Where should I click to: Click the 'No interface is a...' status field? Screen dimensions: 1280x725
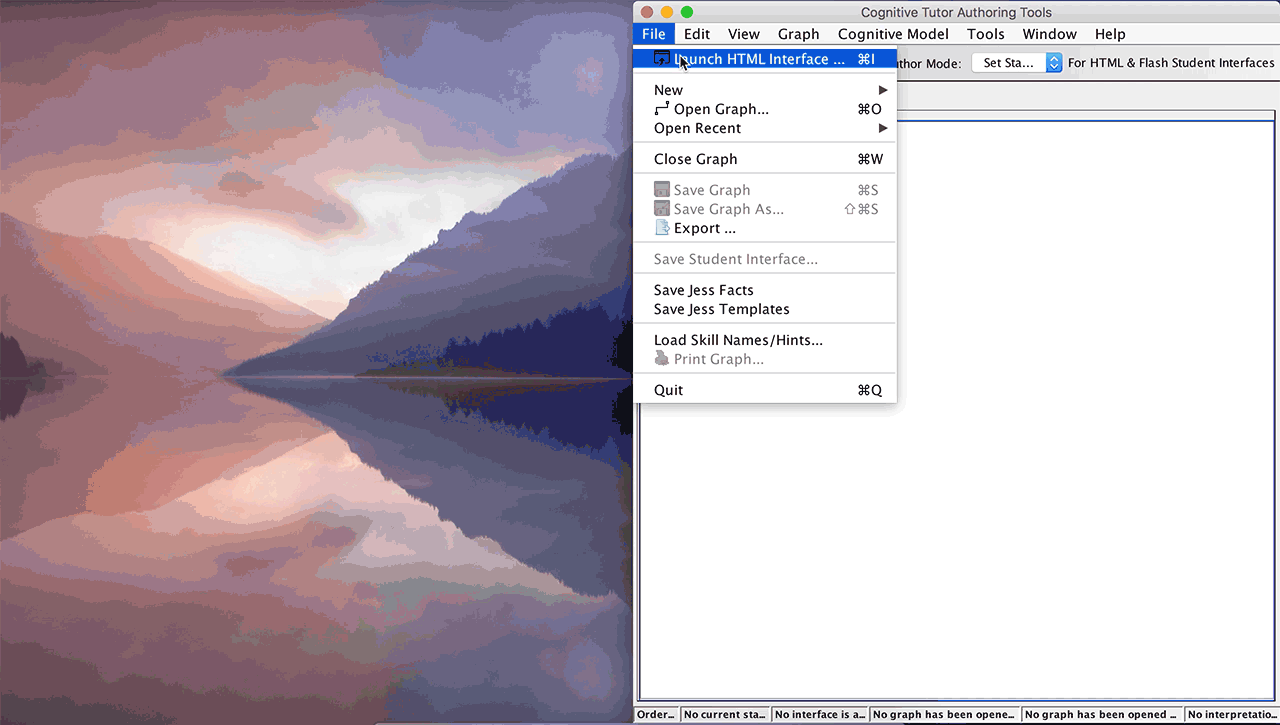[x=819, y=715]
